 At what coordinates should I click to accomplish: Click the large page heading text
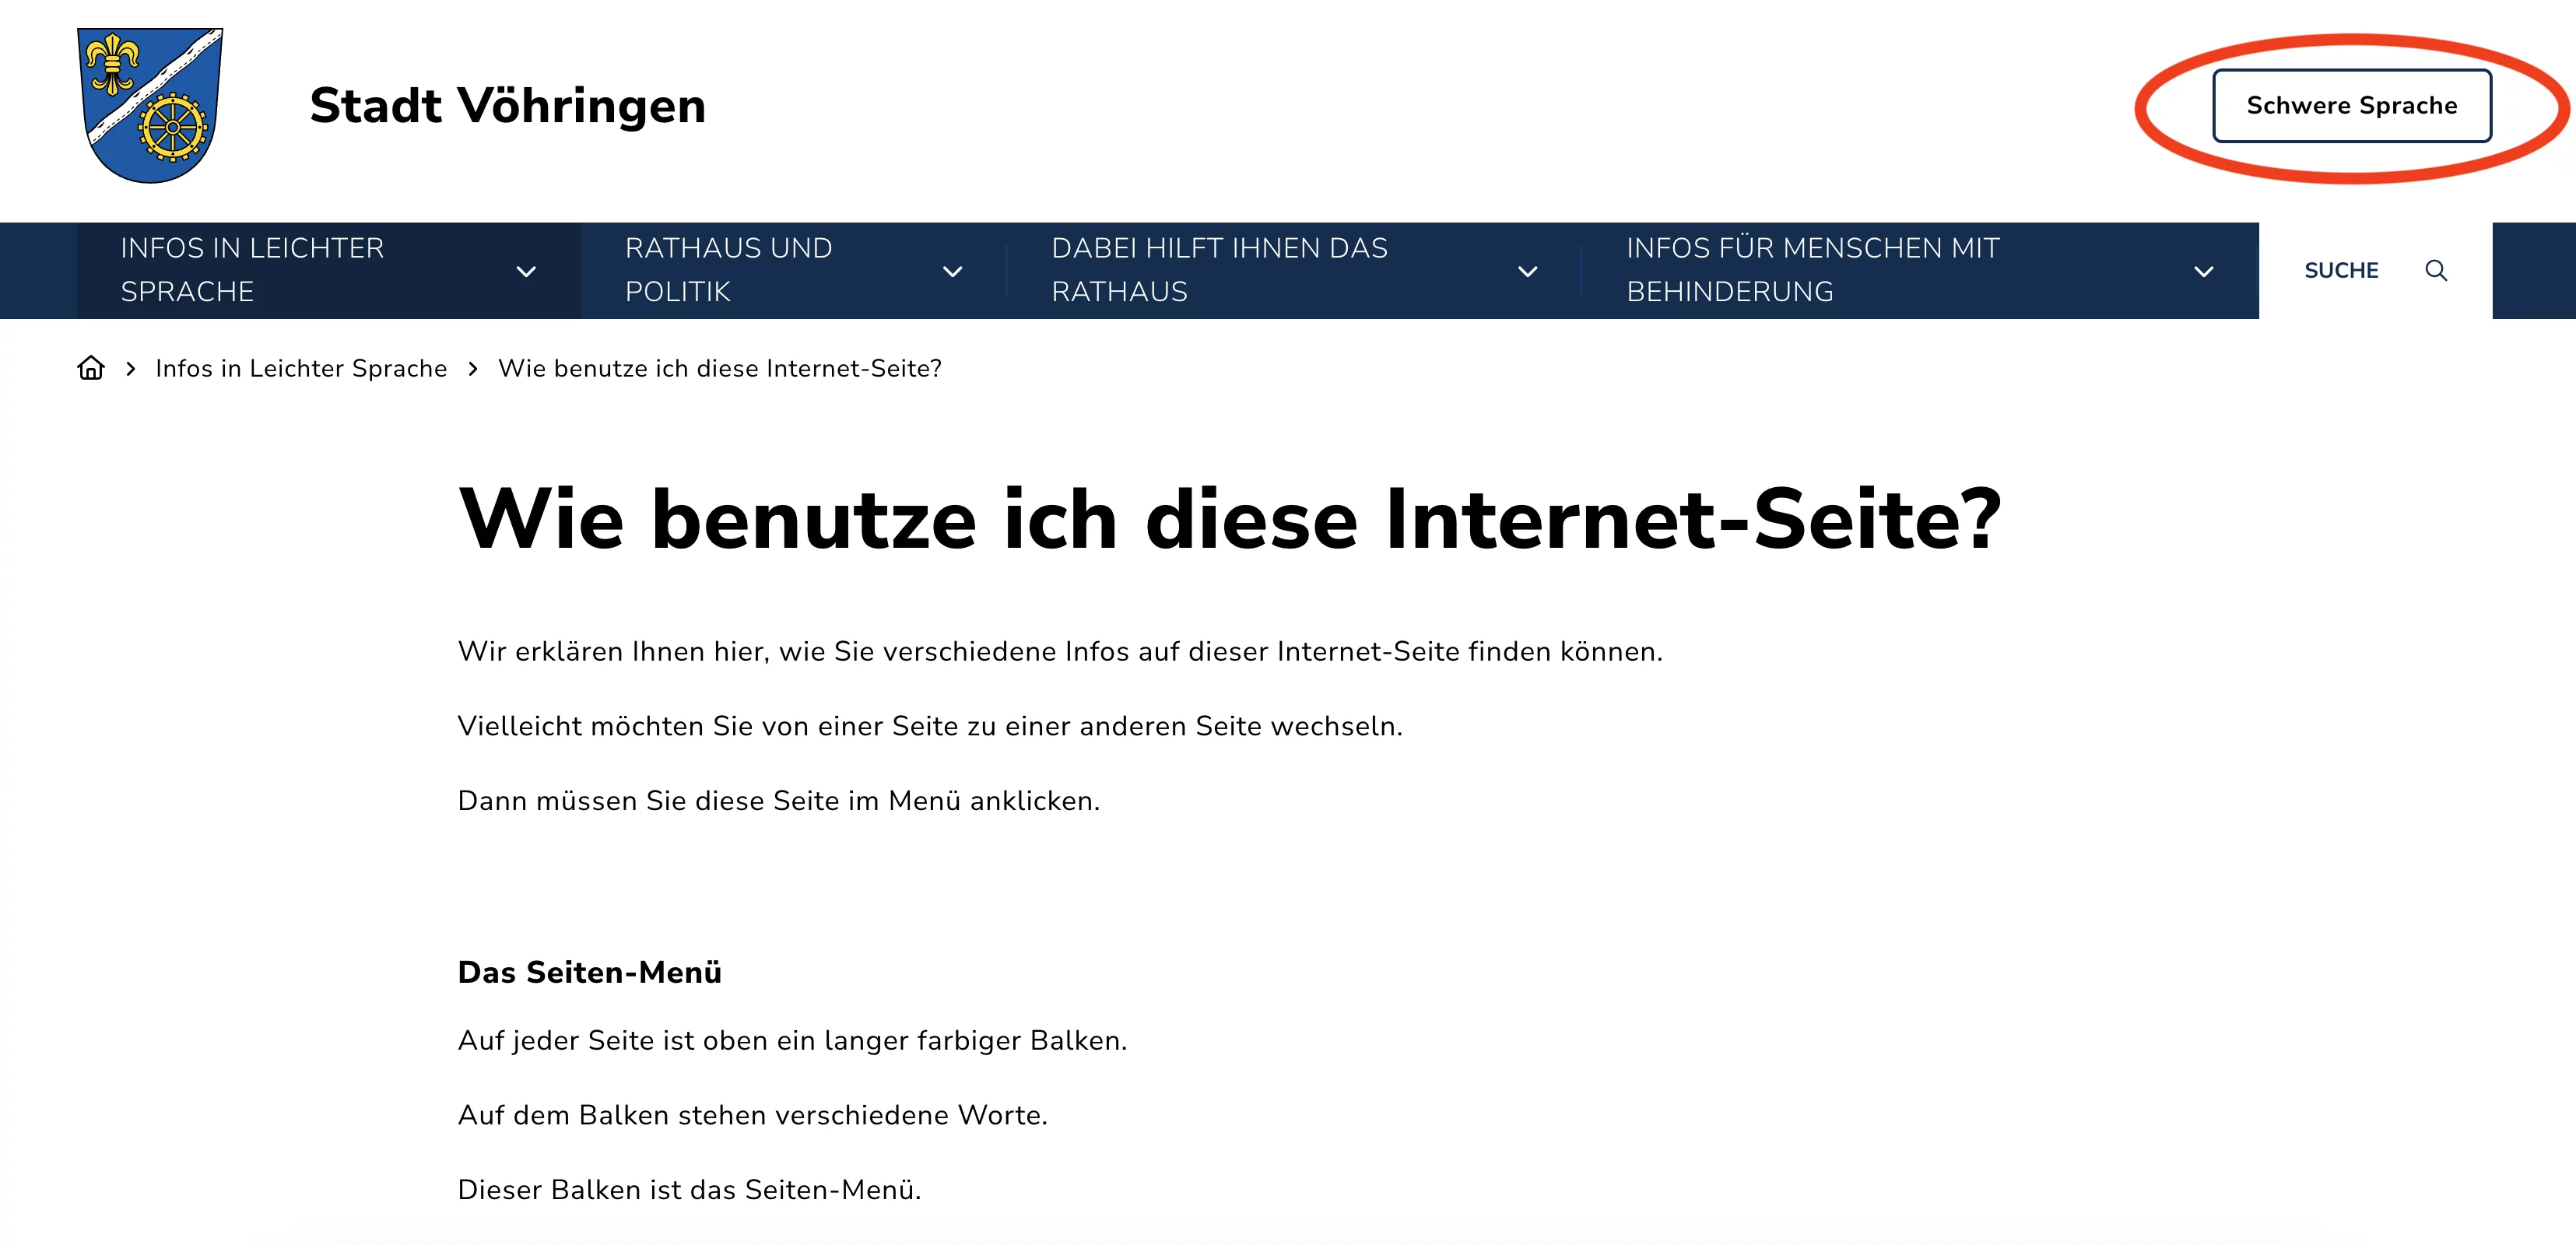[1229, 518]
